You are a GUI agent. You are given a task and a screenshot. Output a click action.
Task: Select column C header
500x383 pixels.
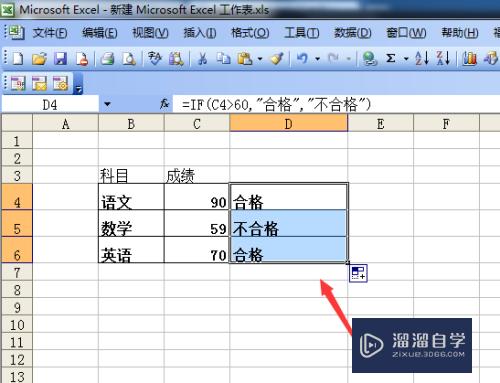click(x=197, y=124)
